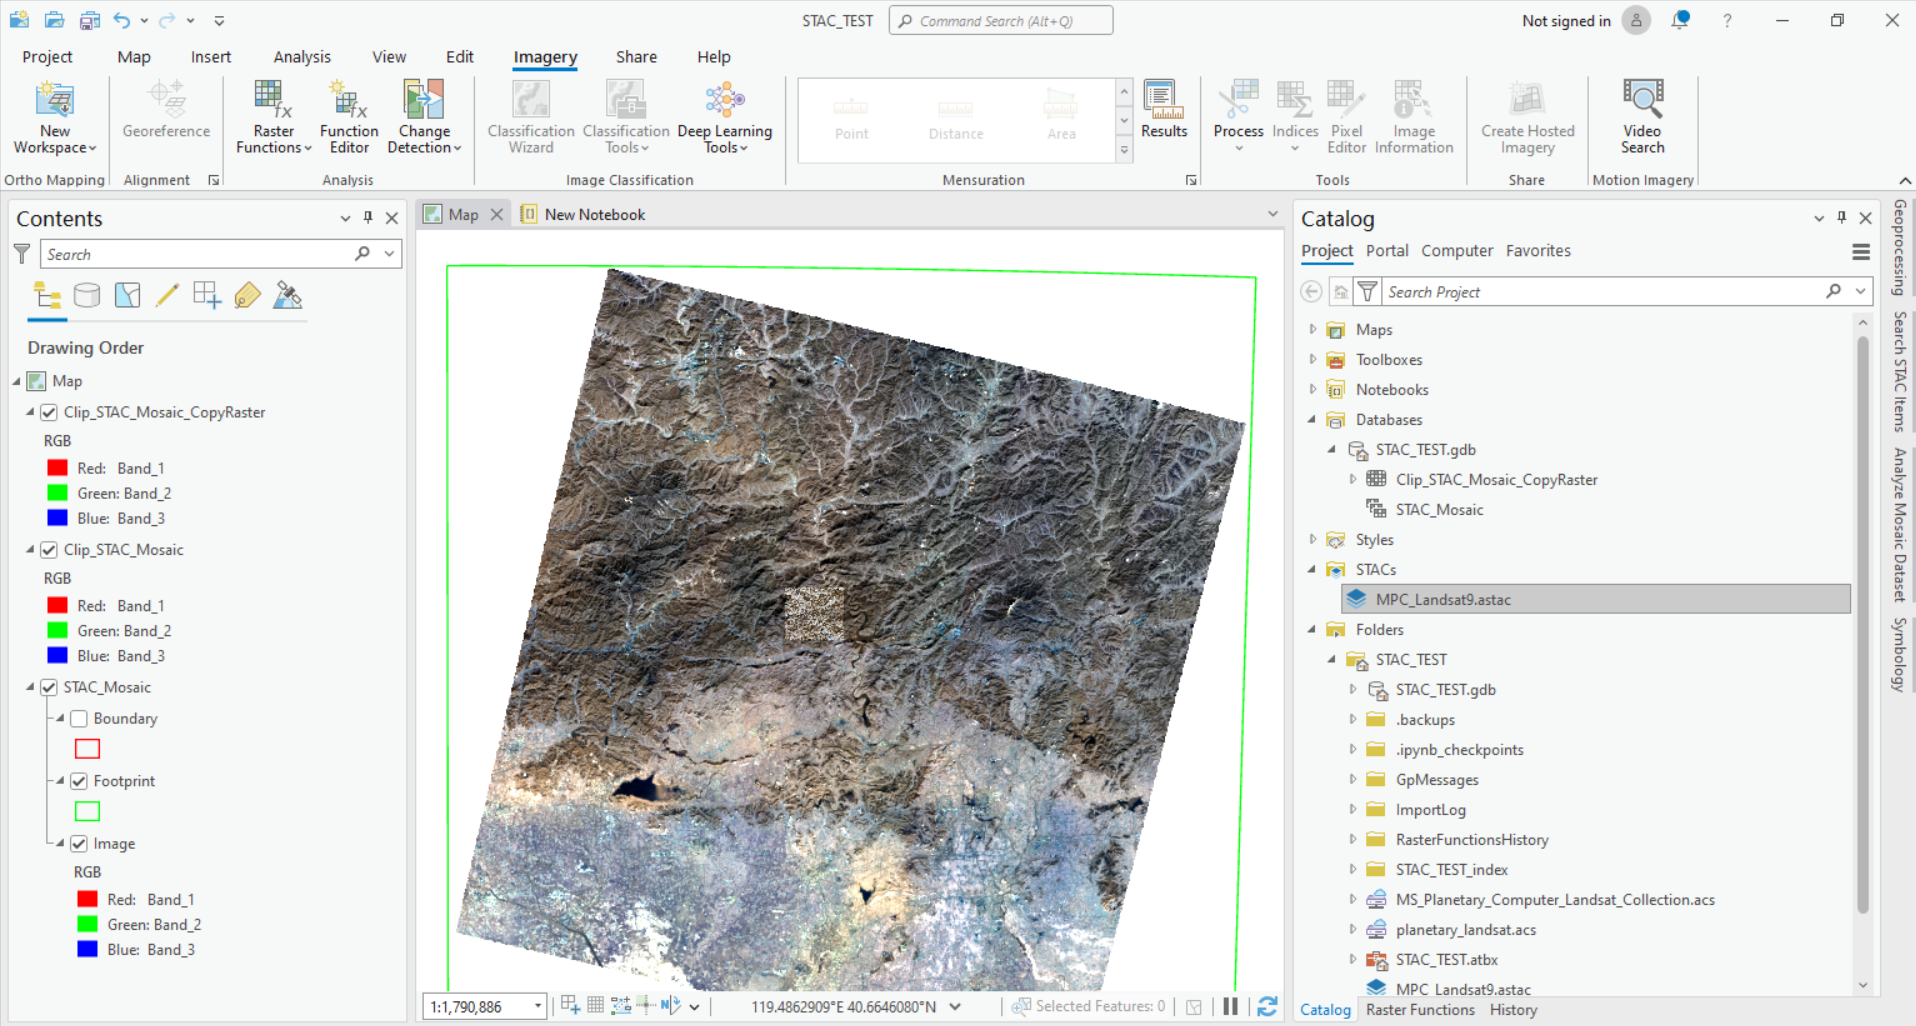1916x1026 pixels.
Task: Enable the Boundary sublayer checkbox
Action: coord(78,718)
